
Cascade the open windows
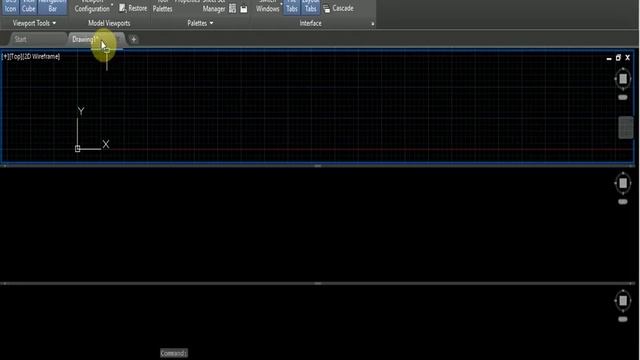pyautogui.click(x=338, y=8)
